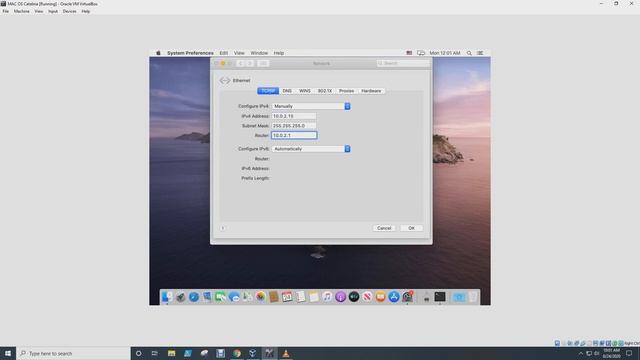Open the Calendar icon in the Dock

(x=287, y=297)
